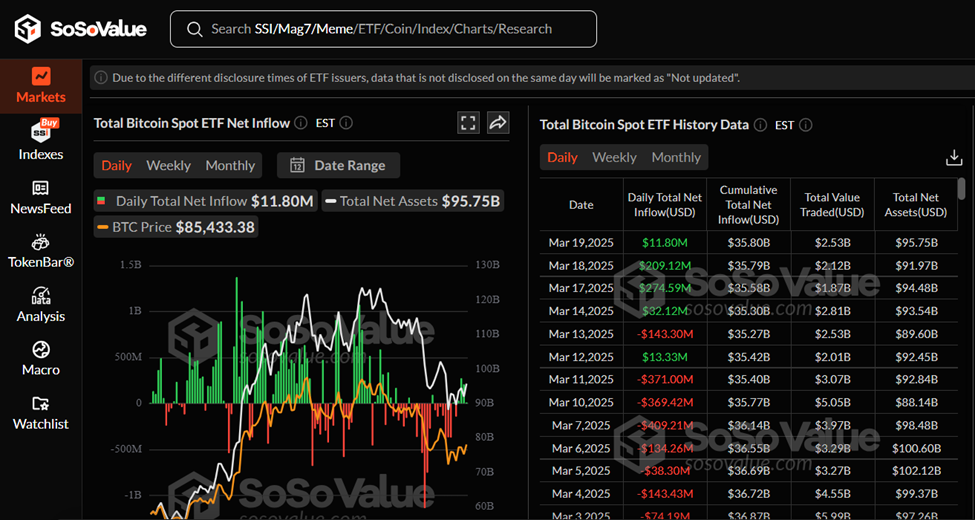
Task: Click the $5.05B value traded cell
Action: (x=832, y=402)
